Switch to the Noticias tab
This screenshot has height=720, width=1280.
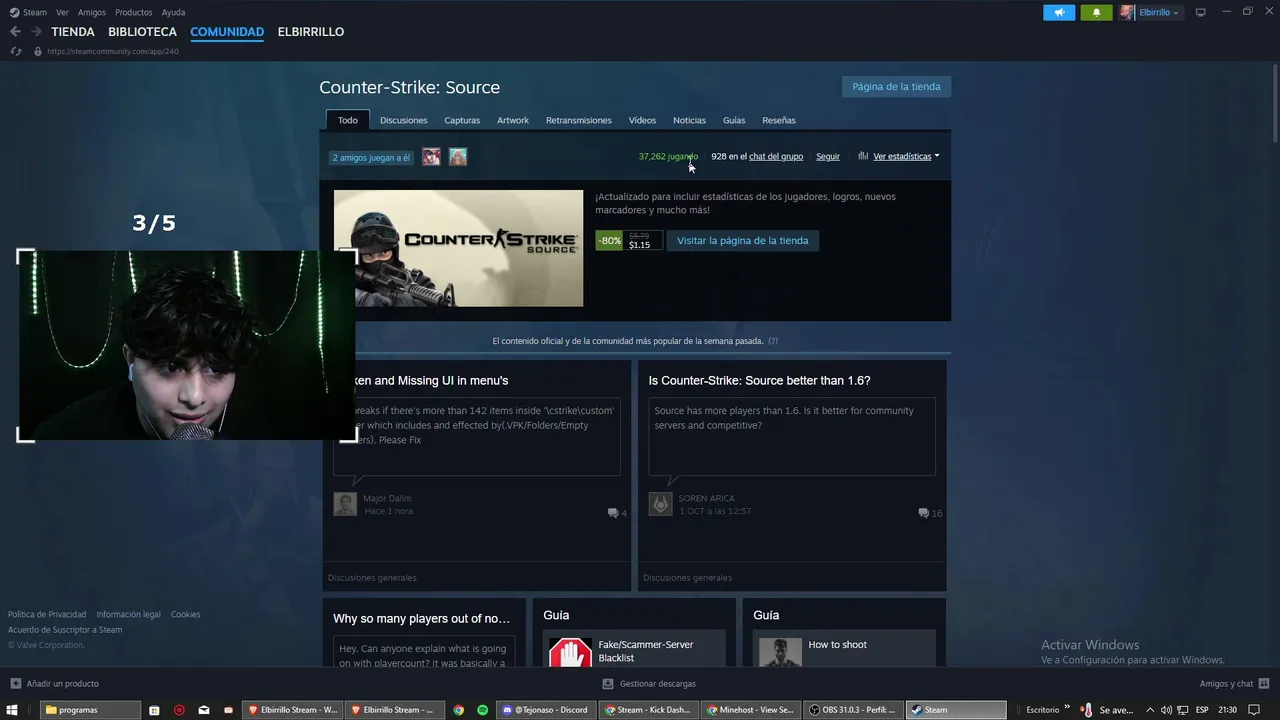(689, 120)
